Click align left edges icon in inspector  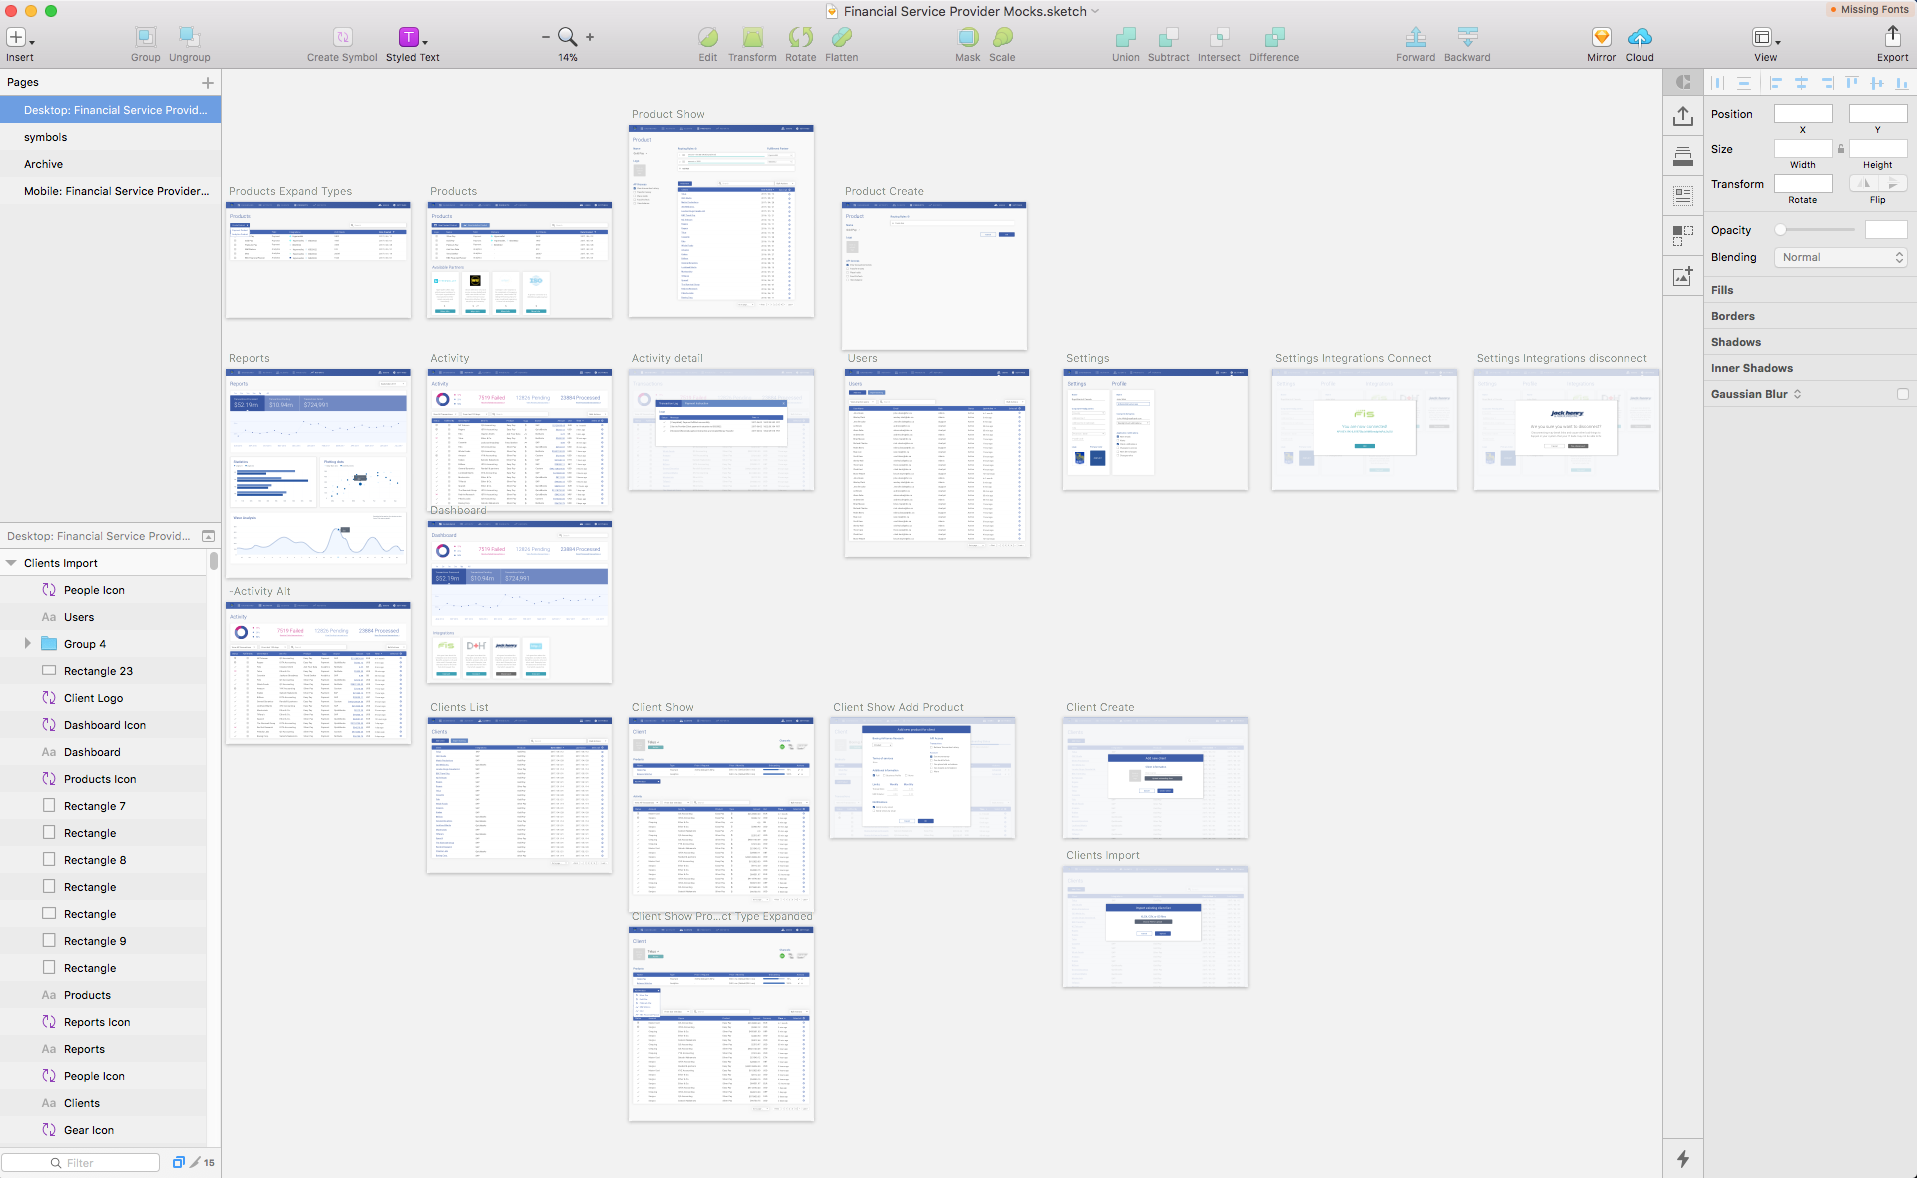coord(1775,83)
